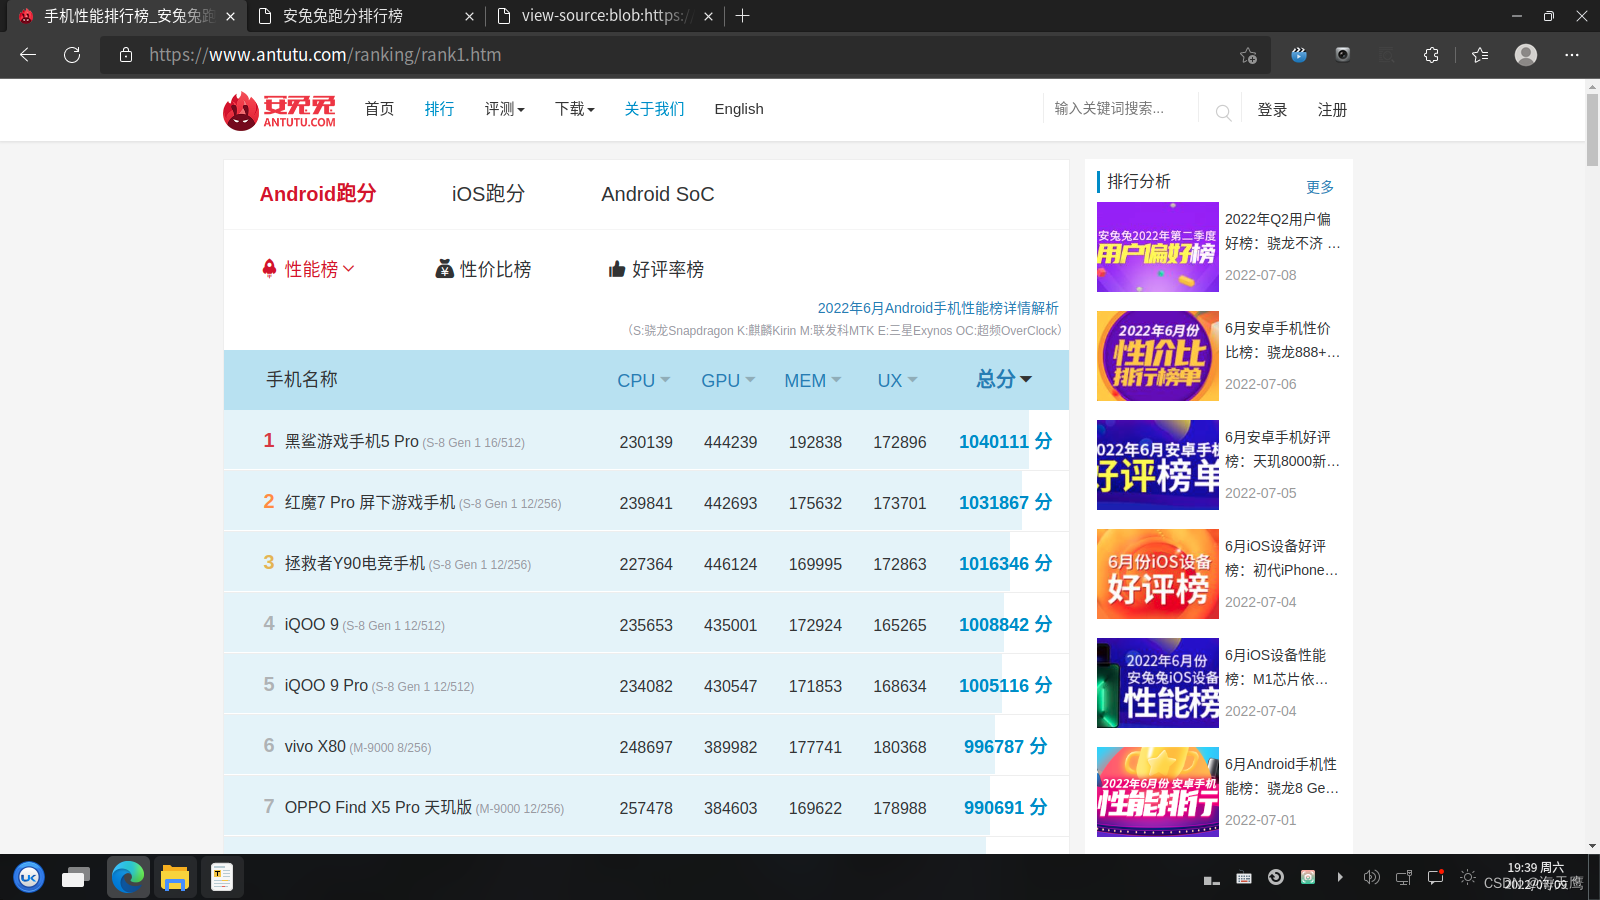The image size is (1600, 900).
Task: Switch to iOS跑分 tab
Action: (x=488, y=194)
